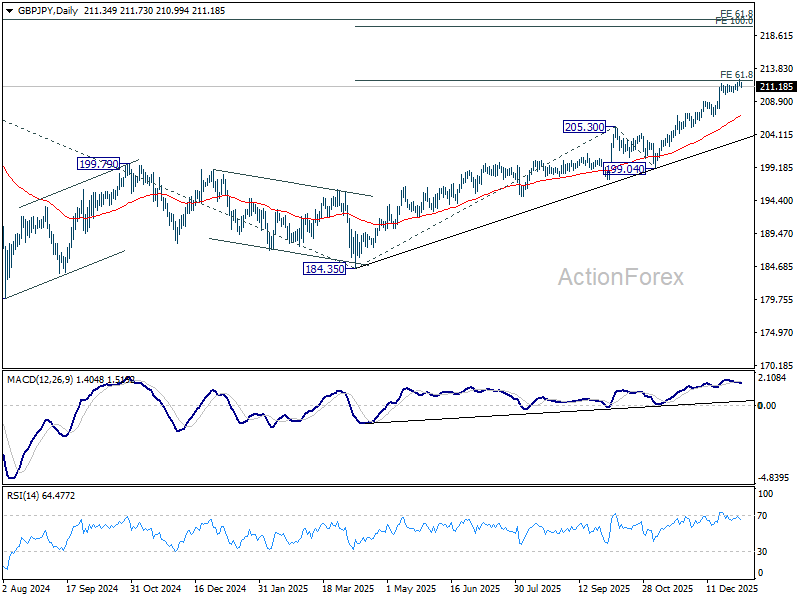Viewport: 800px width, 600px height.
Task: Click the 184.350 low price label
Action: point(324,269)
